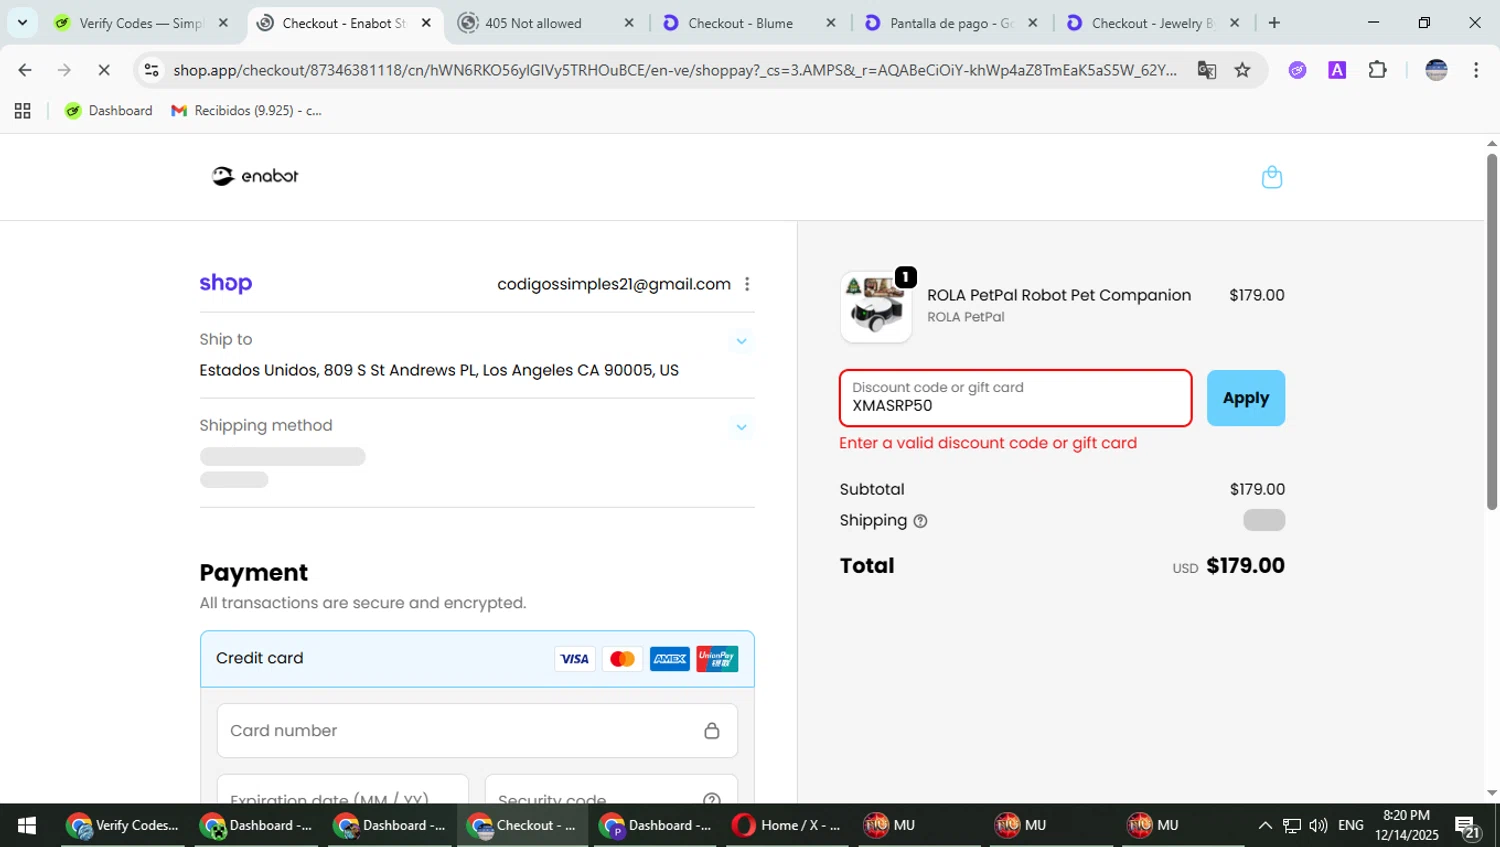Switch to the Checkout - Blume tab
The width and height of the screenshot is (1500, 847).
tap(741, 23)
